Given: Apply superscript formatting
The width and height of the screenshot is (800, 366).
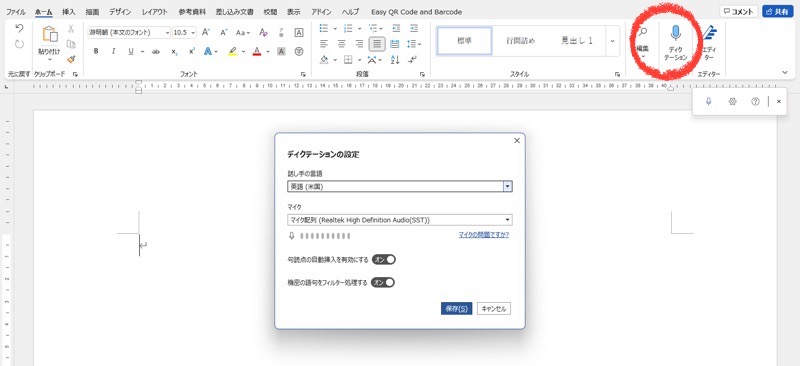Looking at the screenshot, I should coord(192,51).
